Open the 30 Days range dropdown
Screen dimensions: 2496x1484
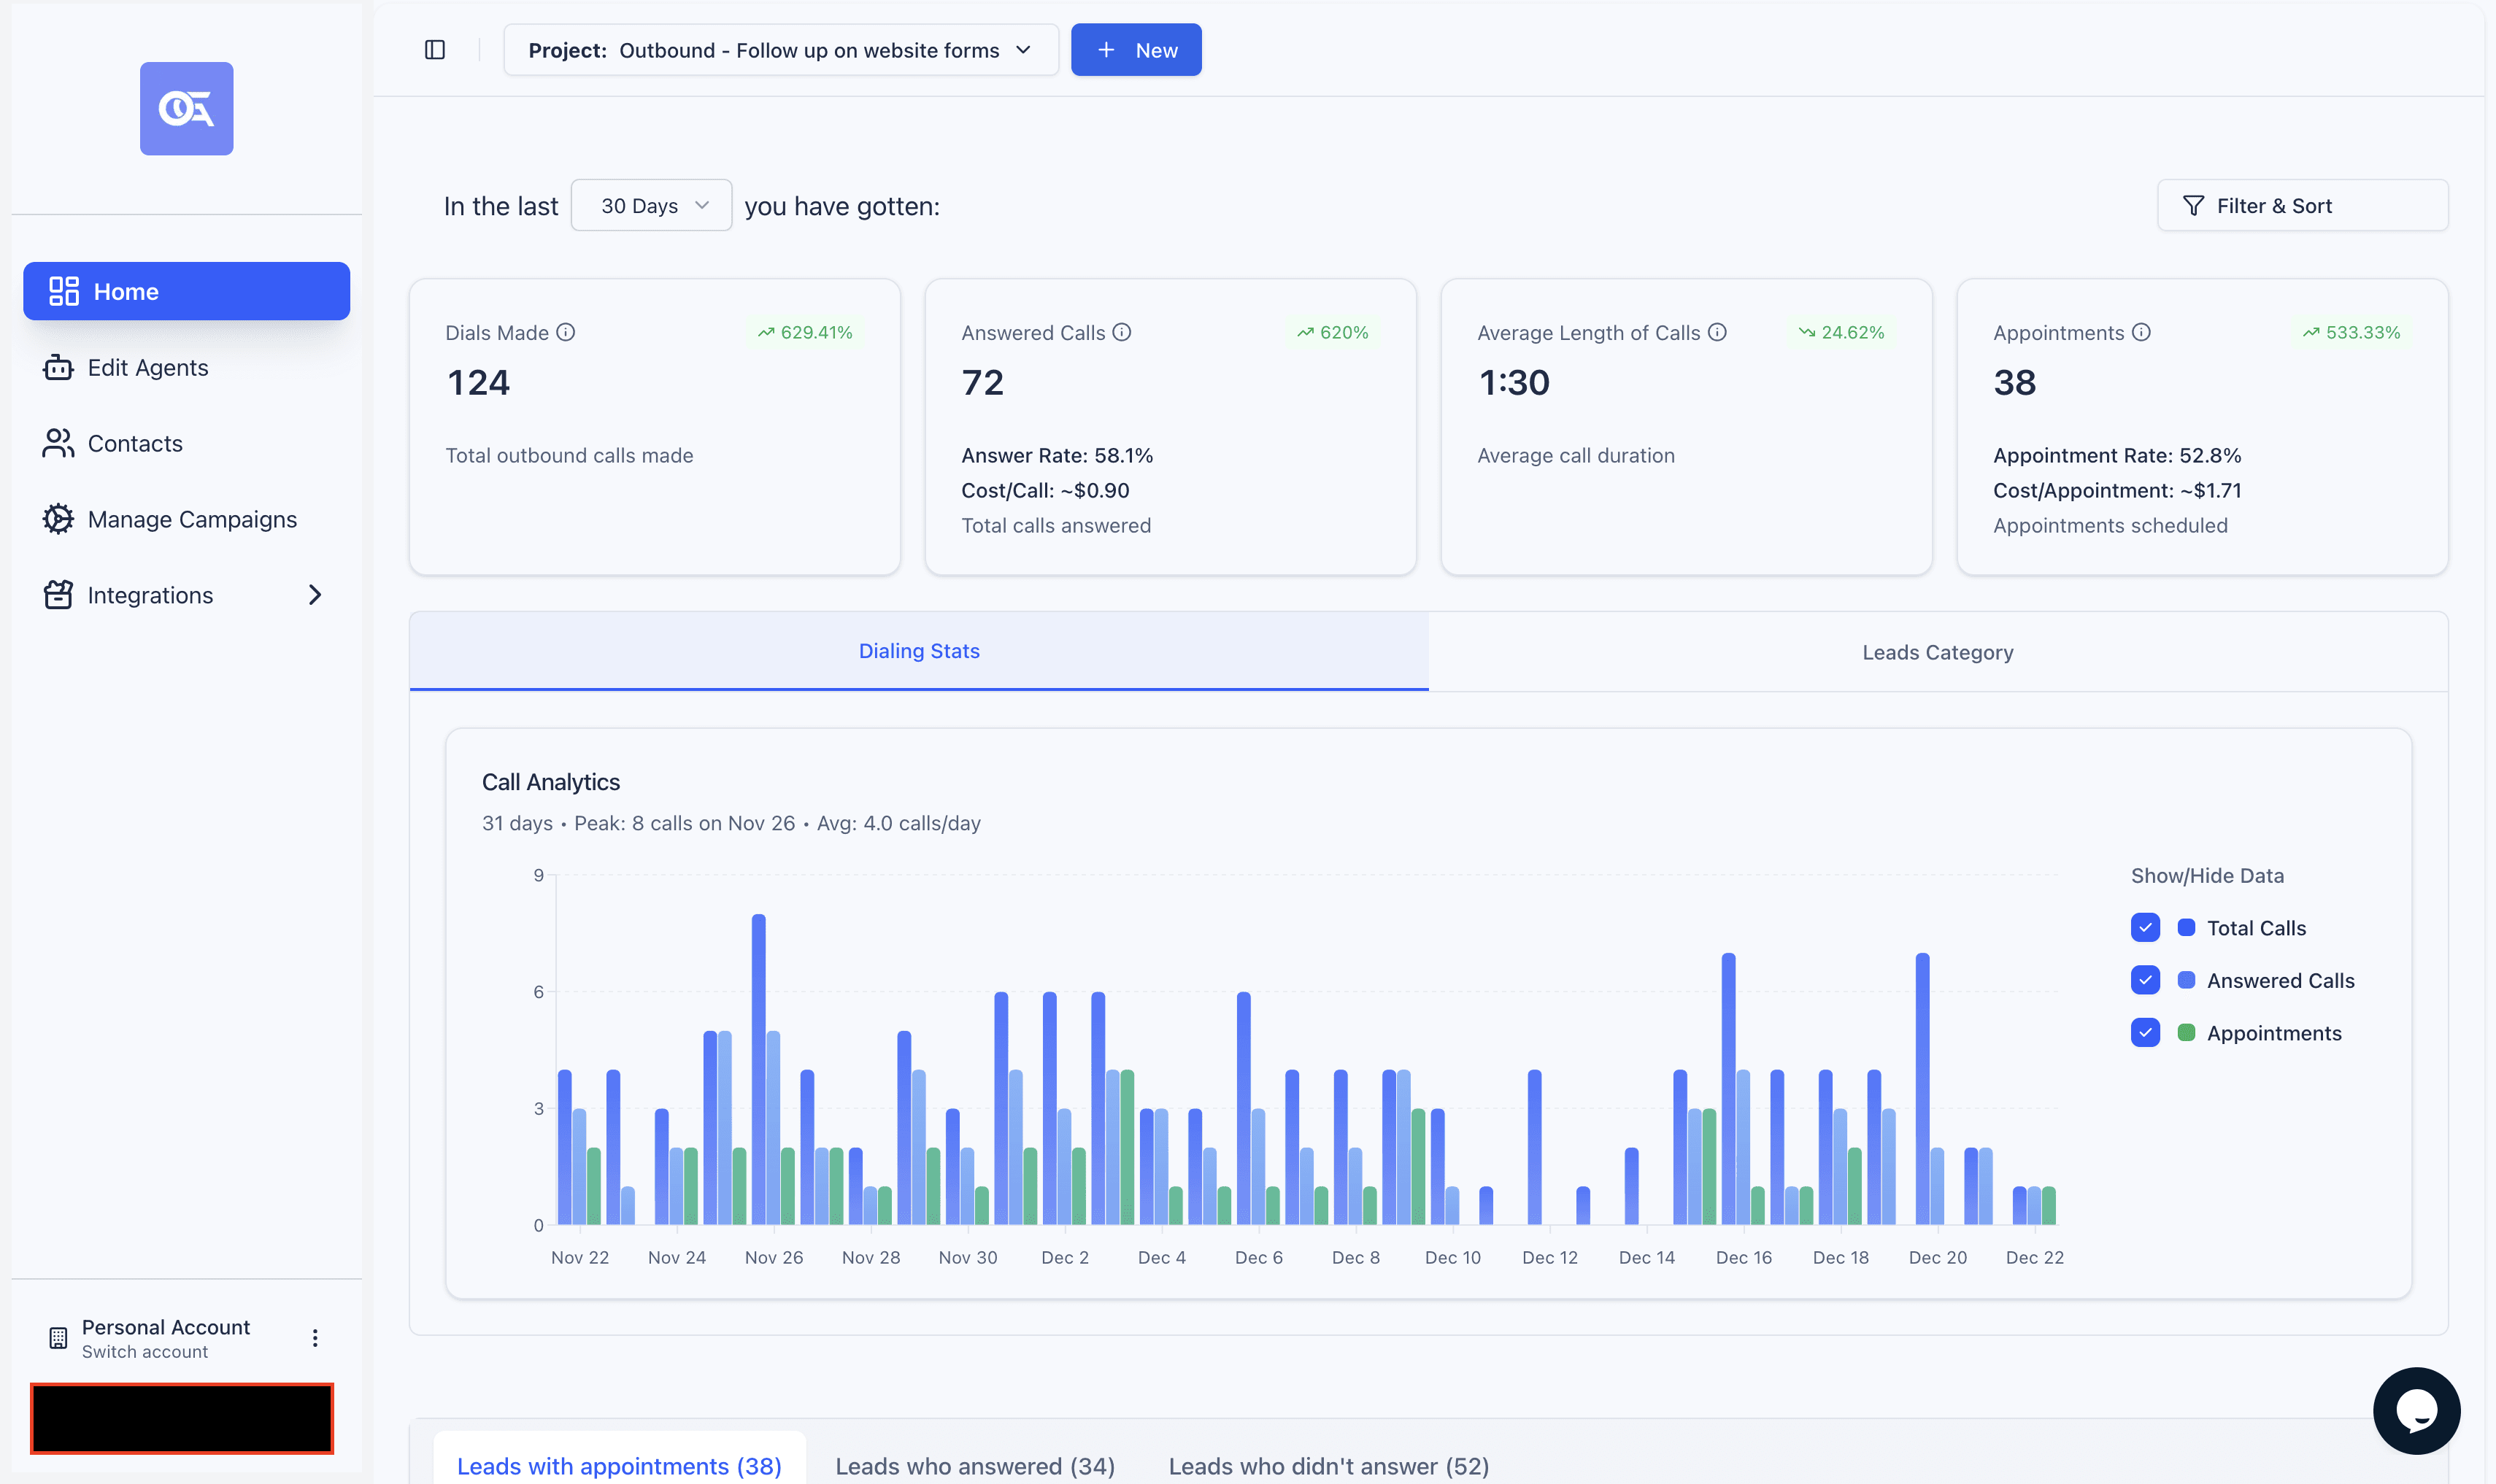651,205
